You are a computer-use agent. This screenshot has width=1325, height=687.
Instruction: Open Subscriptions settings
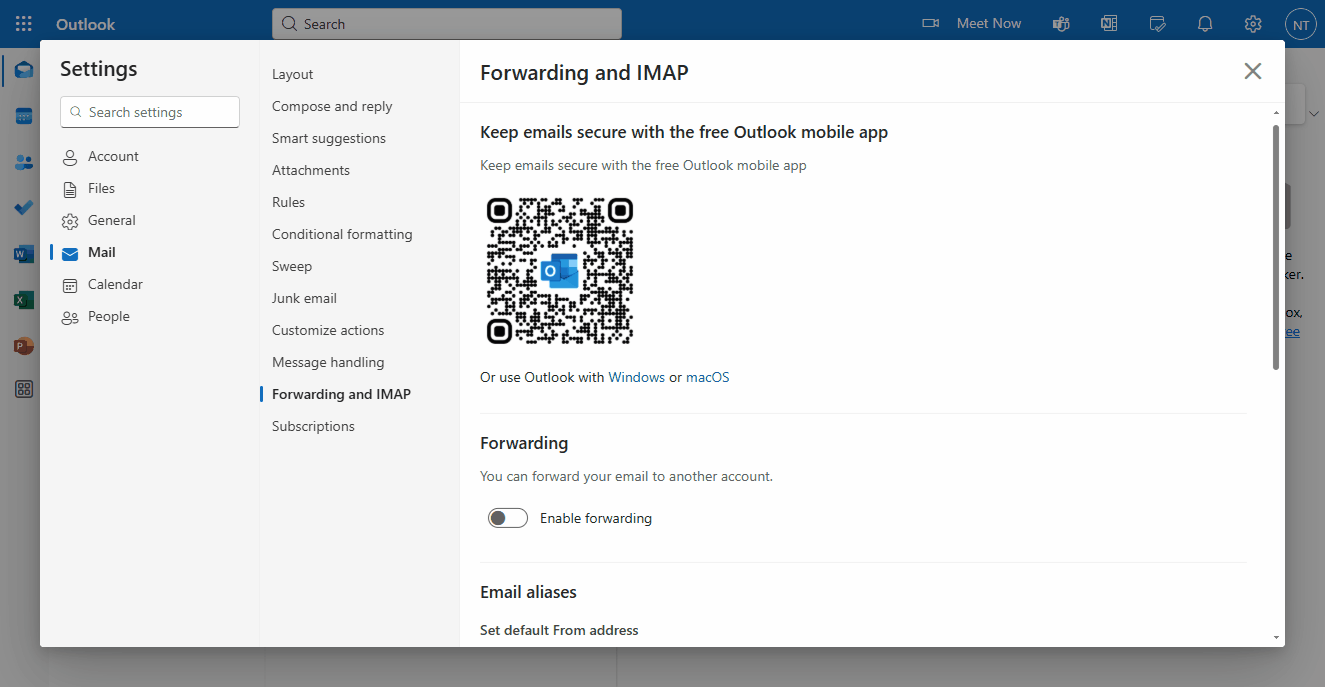[313, 426]
